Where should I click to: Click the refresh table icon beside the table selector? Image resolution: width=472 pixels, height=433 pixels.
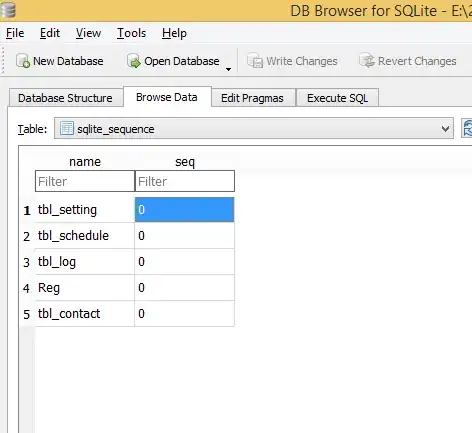(x=467, y=128)
